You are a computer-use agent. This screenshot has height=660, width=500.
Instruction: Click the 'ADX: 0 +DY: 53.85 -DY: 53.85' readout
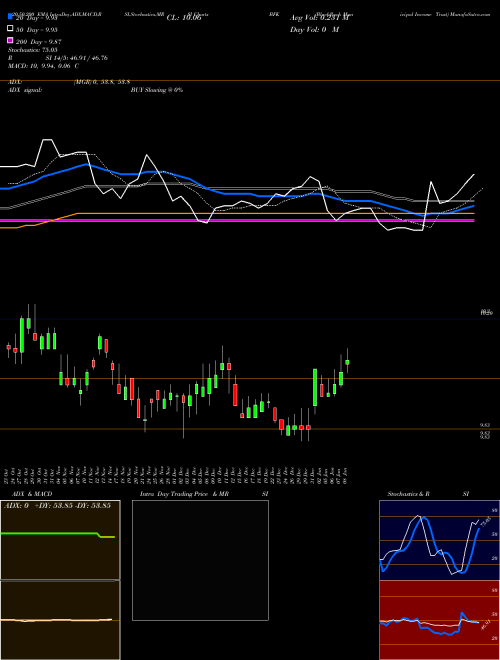(57, 505)
